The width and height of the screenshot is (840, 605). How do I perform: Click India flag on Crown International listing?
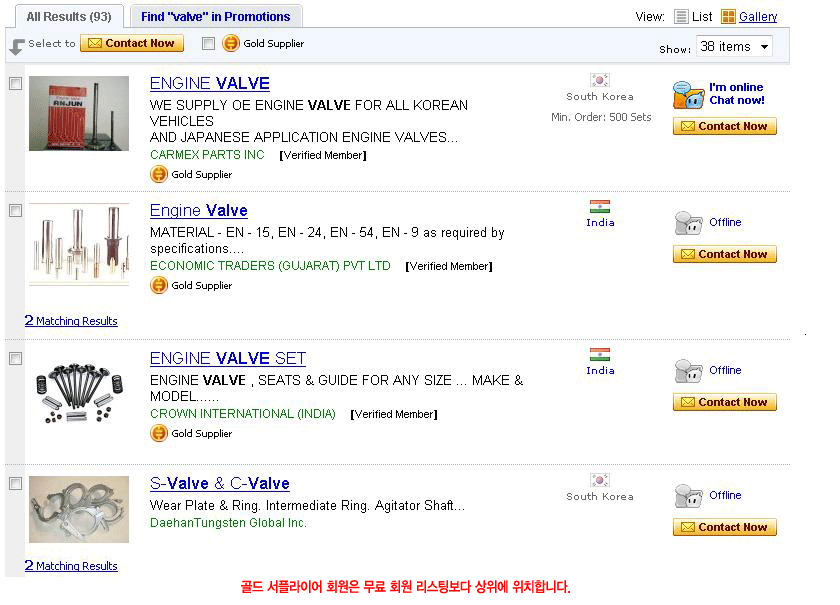[599, 354]
